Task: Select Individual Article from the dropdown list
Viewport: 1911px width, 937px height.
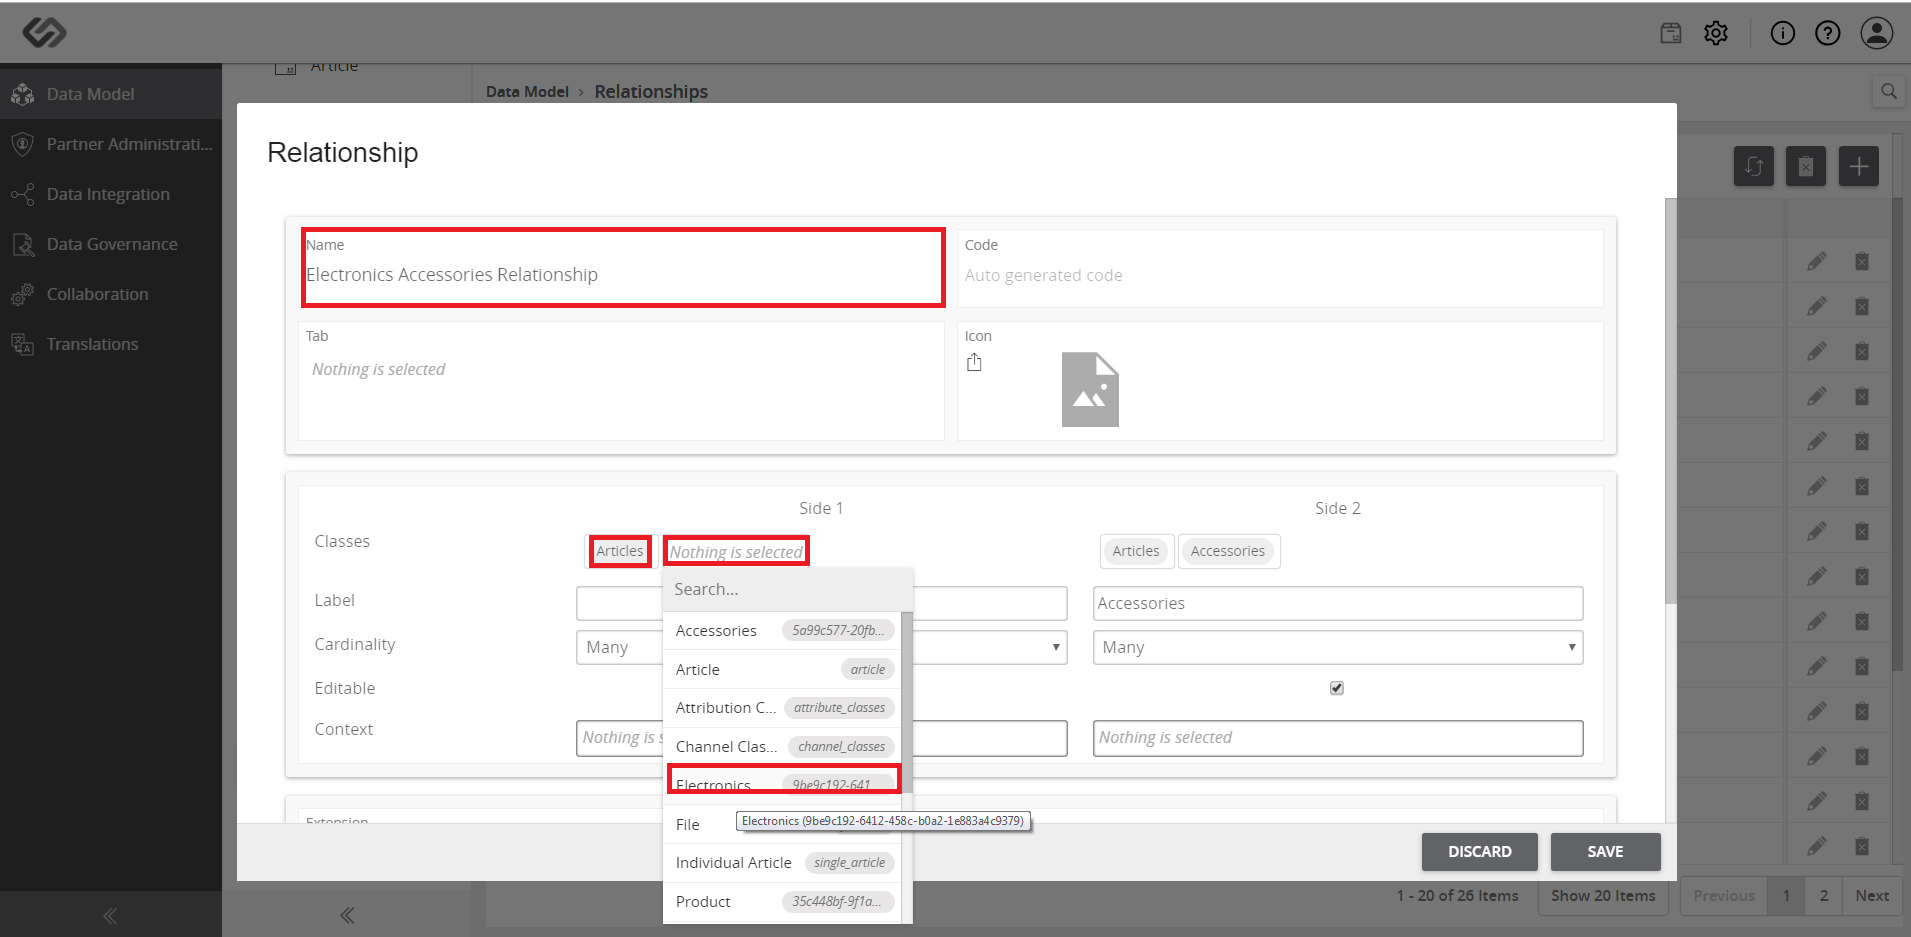Action: (782, 863)
